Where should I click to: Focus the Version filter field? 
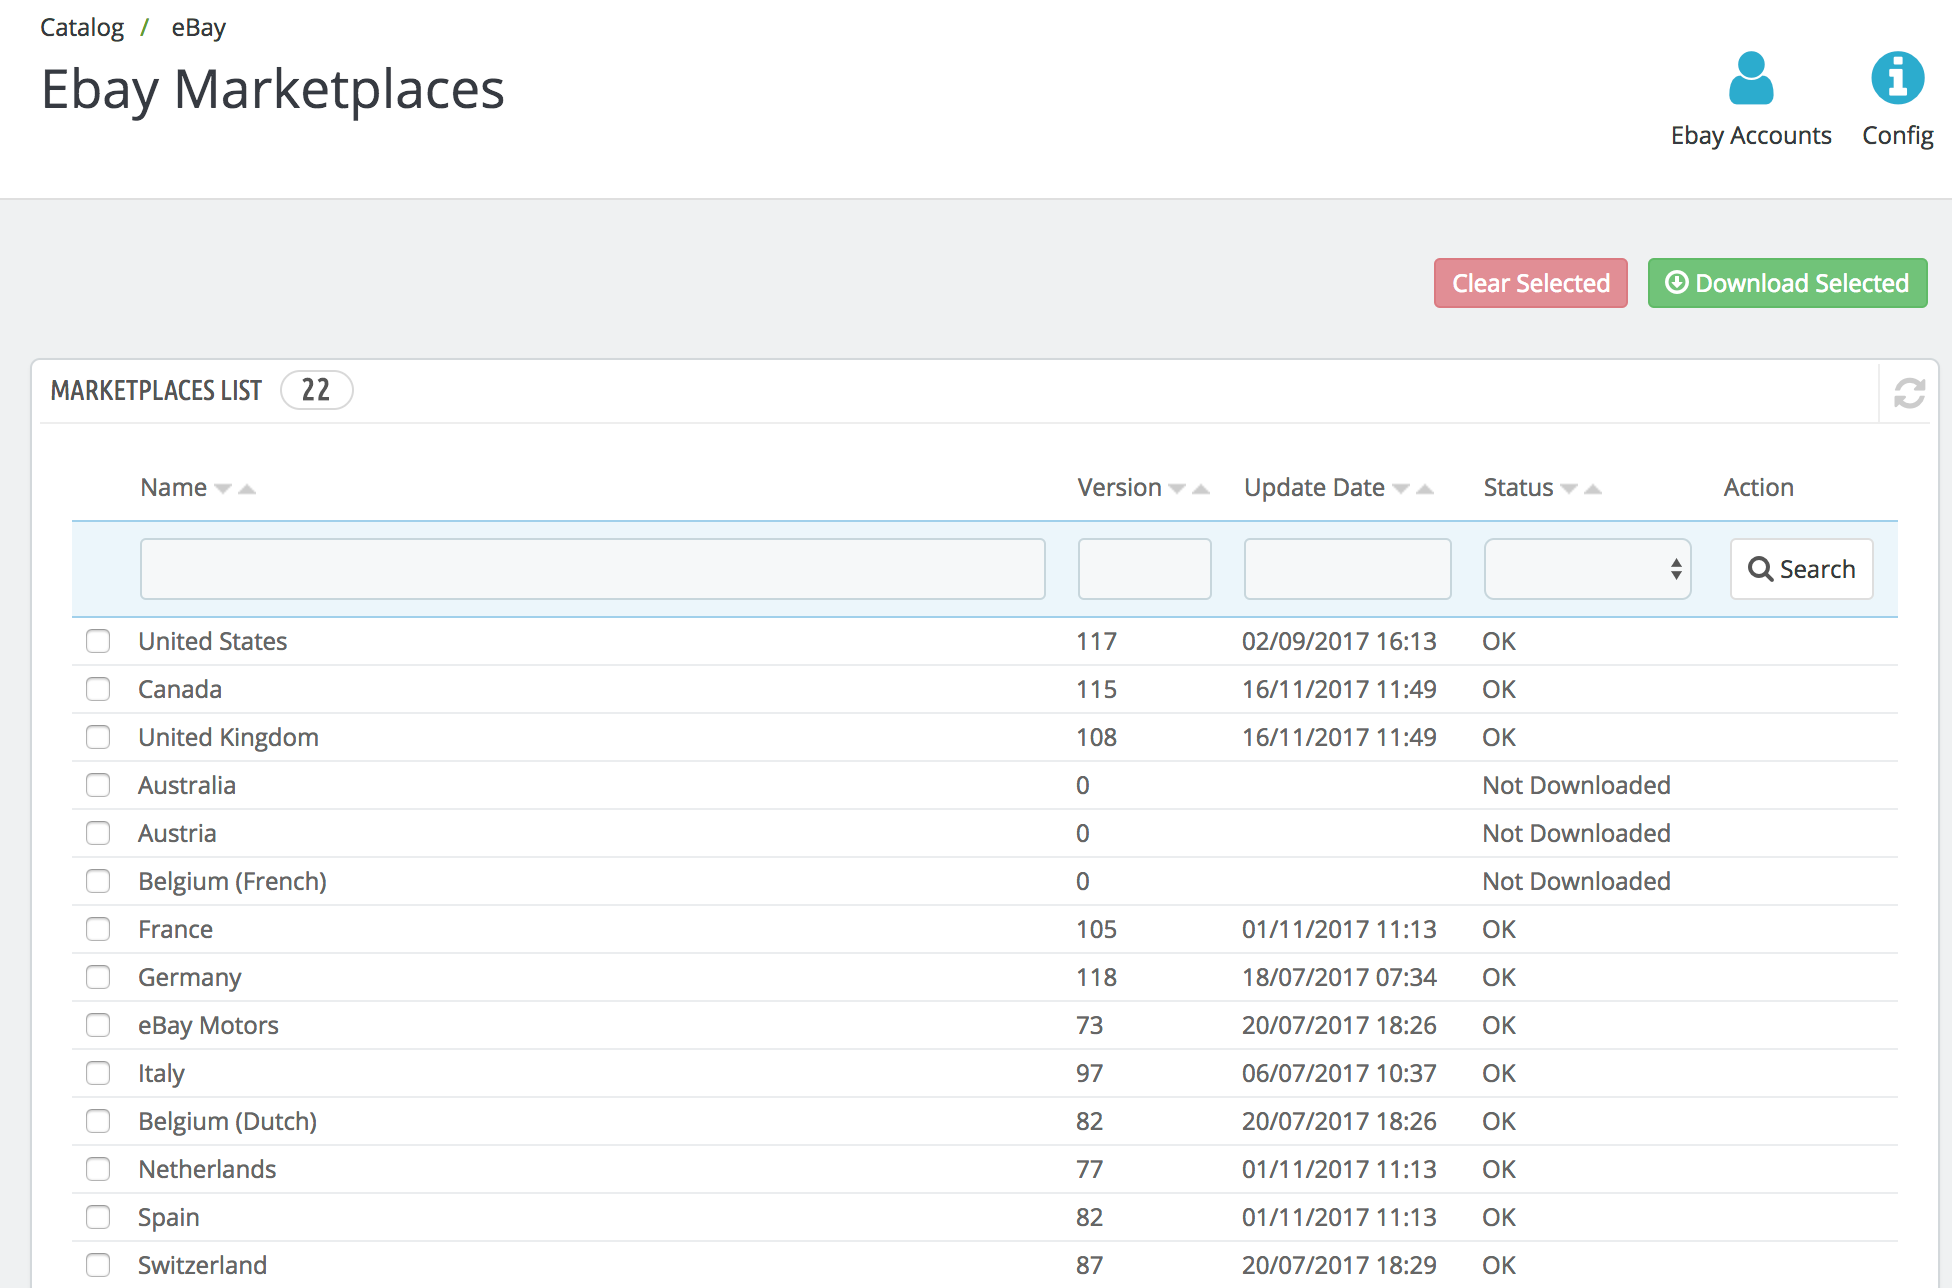1144,569
